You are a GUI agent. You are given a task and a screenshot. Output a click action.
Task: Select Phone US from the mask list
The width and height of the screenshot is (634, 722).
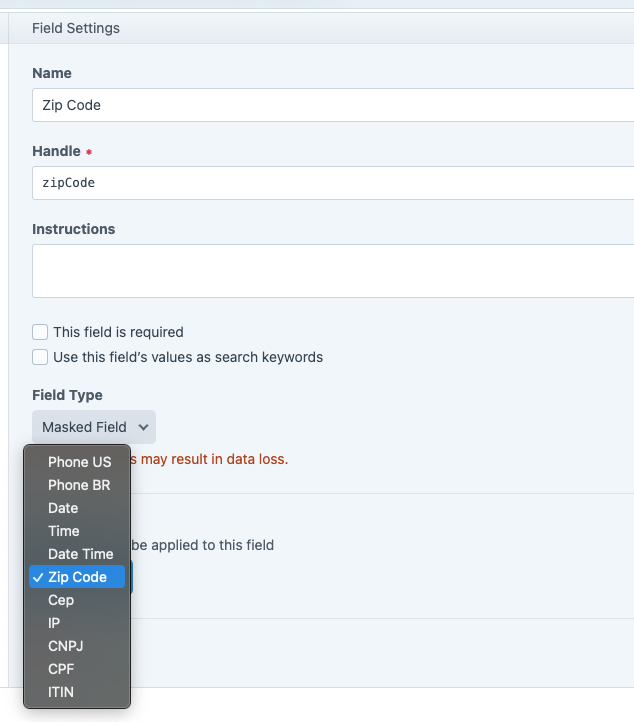pos(77,462)
